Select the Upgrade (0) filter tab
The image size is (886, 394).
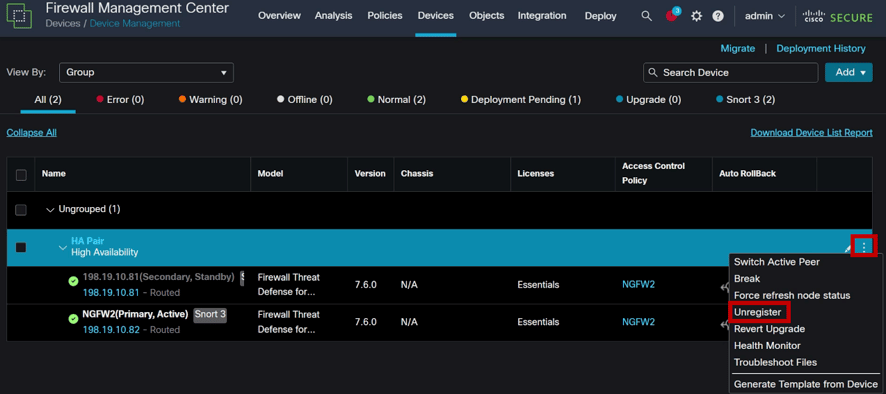649,100
